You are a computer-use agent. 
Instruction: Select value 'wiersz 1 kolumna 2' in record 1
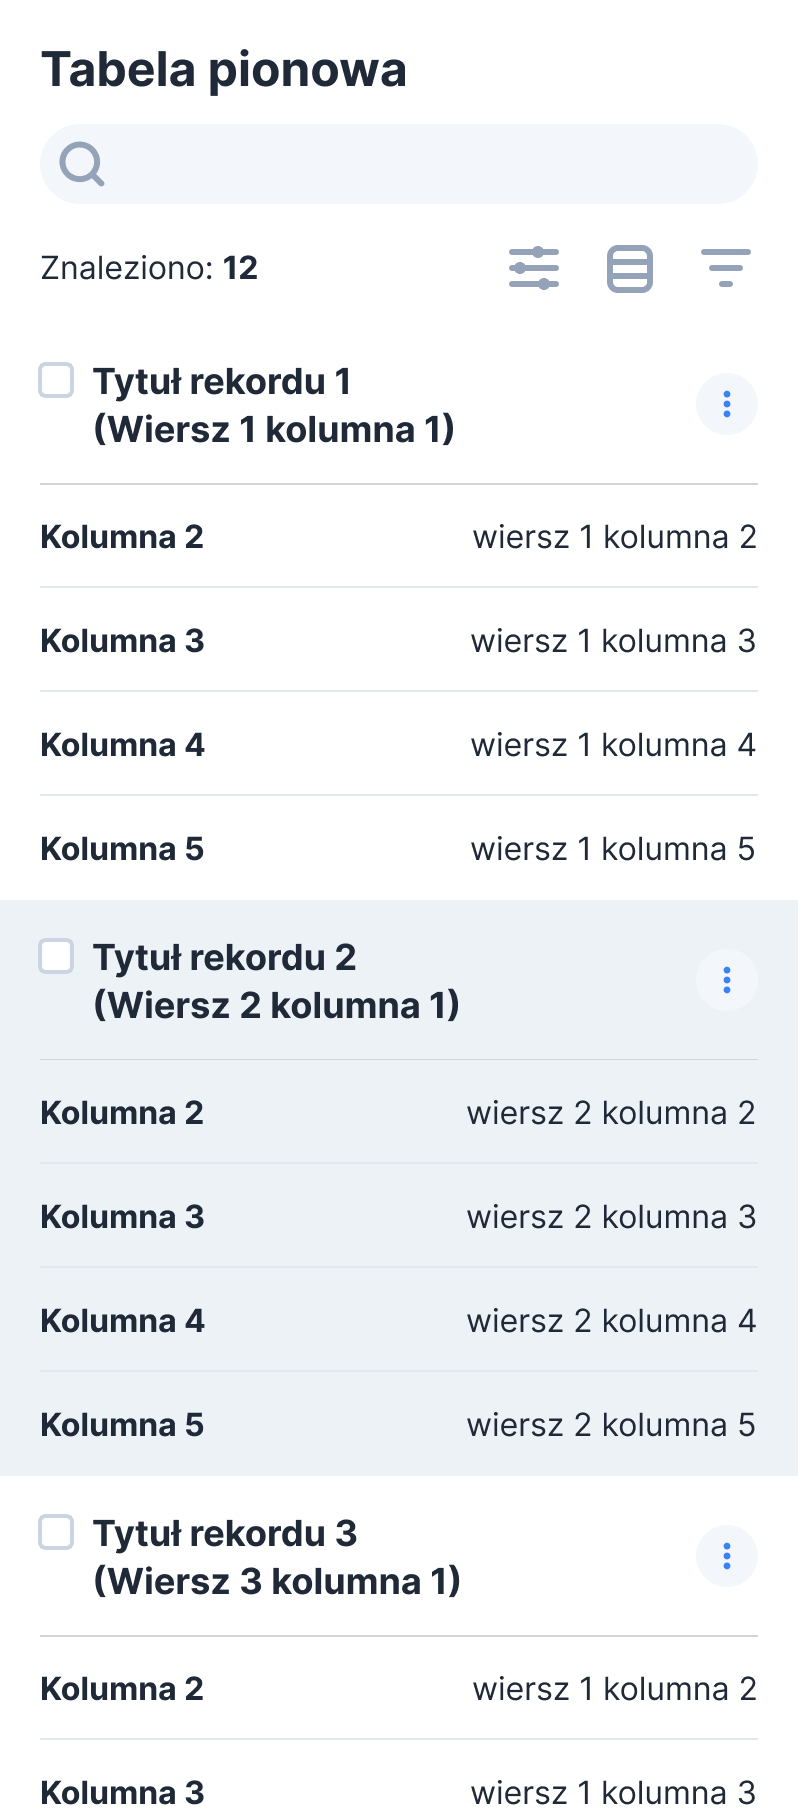pos(614,537)
